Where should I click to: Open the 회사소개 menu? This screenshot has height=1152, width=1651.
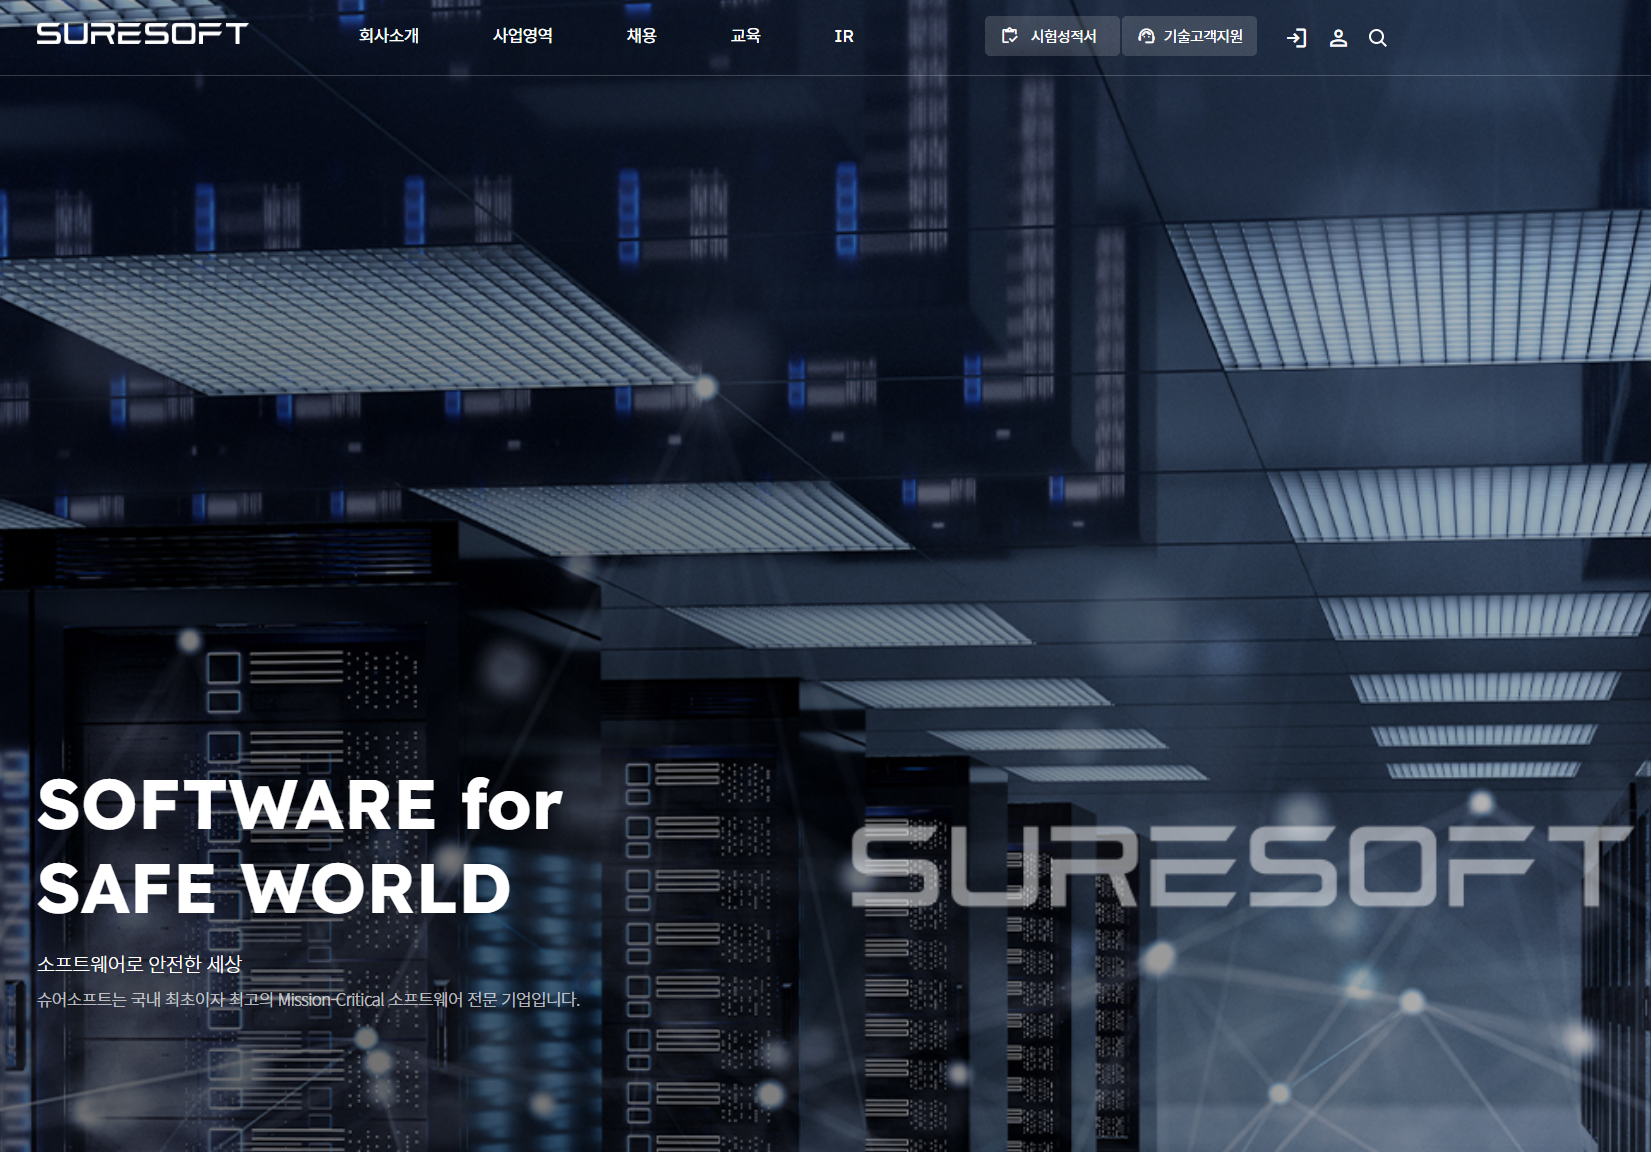389,36
